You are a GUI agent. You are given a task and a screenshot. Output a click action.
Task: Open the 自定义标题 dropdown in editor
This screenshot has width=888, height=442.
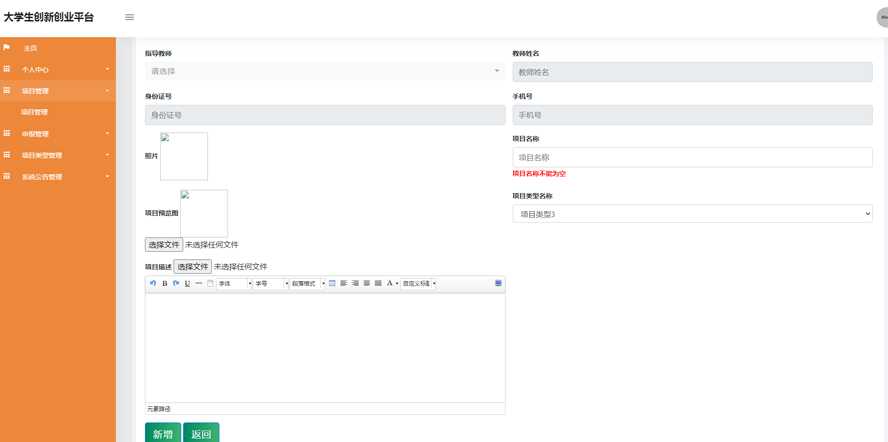pos(418,283)
